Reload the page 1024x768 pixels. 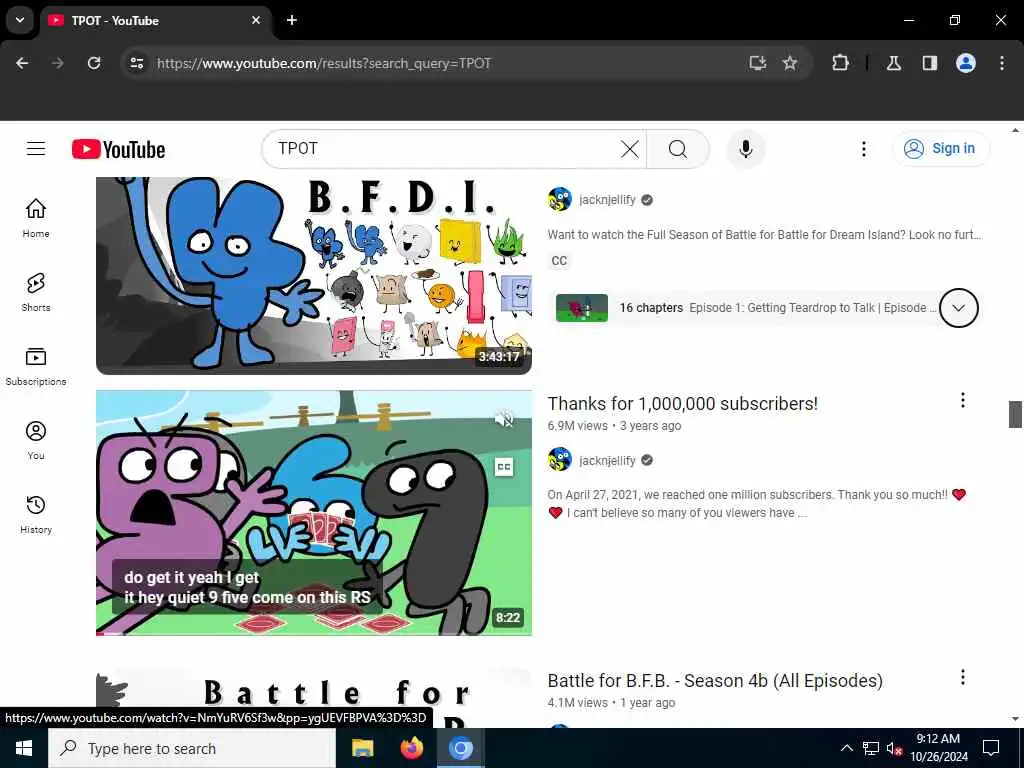click(x=94, y=63)
